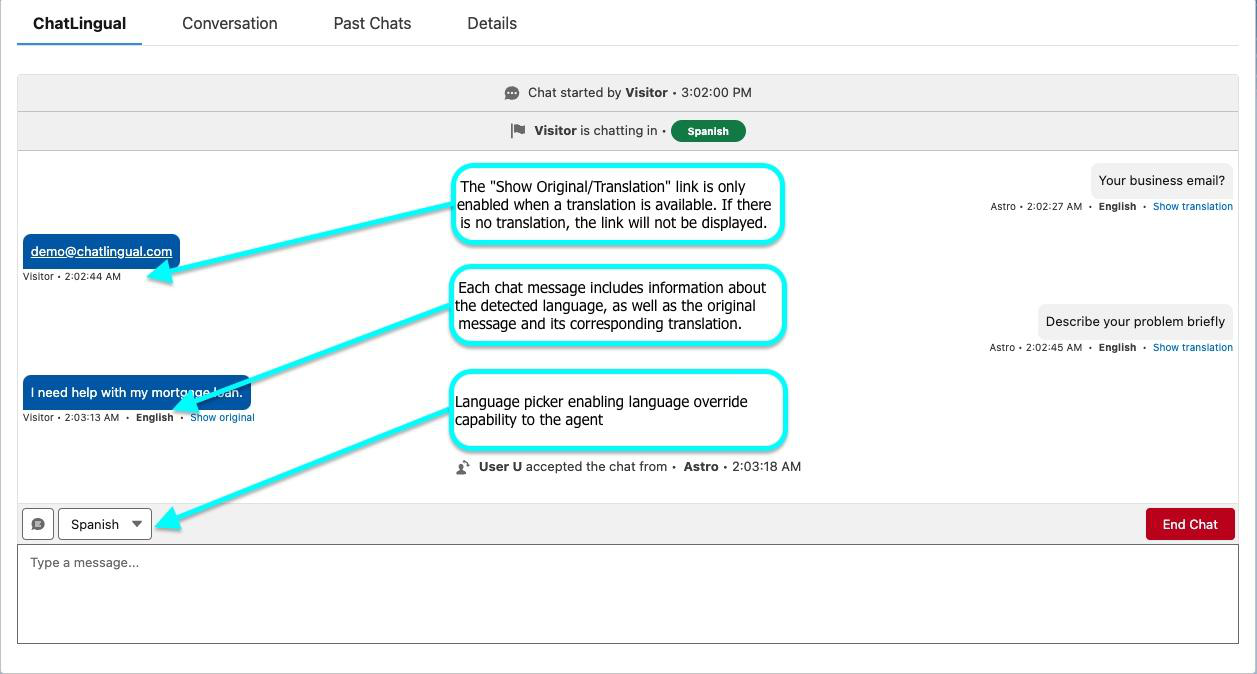Image resolution: width=1257 pixels, height=674 pixels.
Task: Show translation for 'Describe your problem briefly' message
Action: [x=1192, y=347]
